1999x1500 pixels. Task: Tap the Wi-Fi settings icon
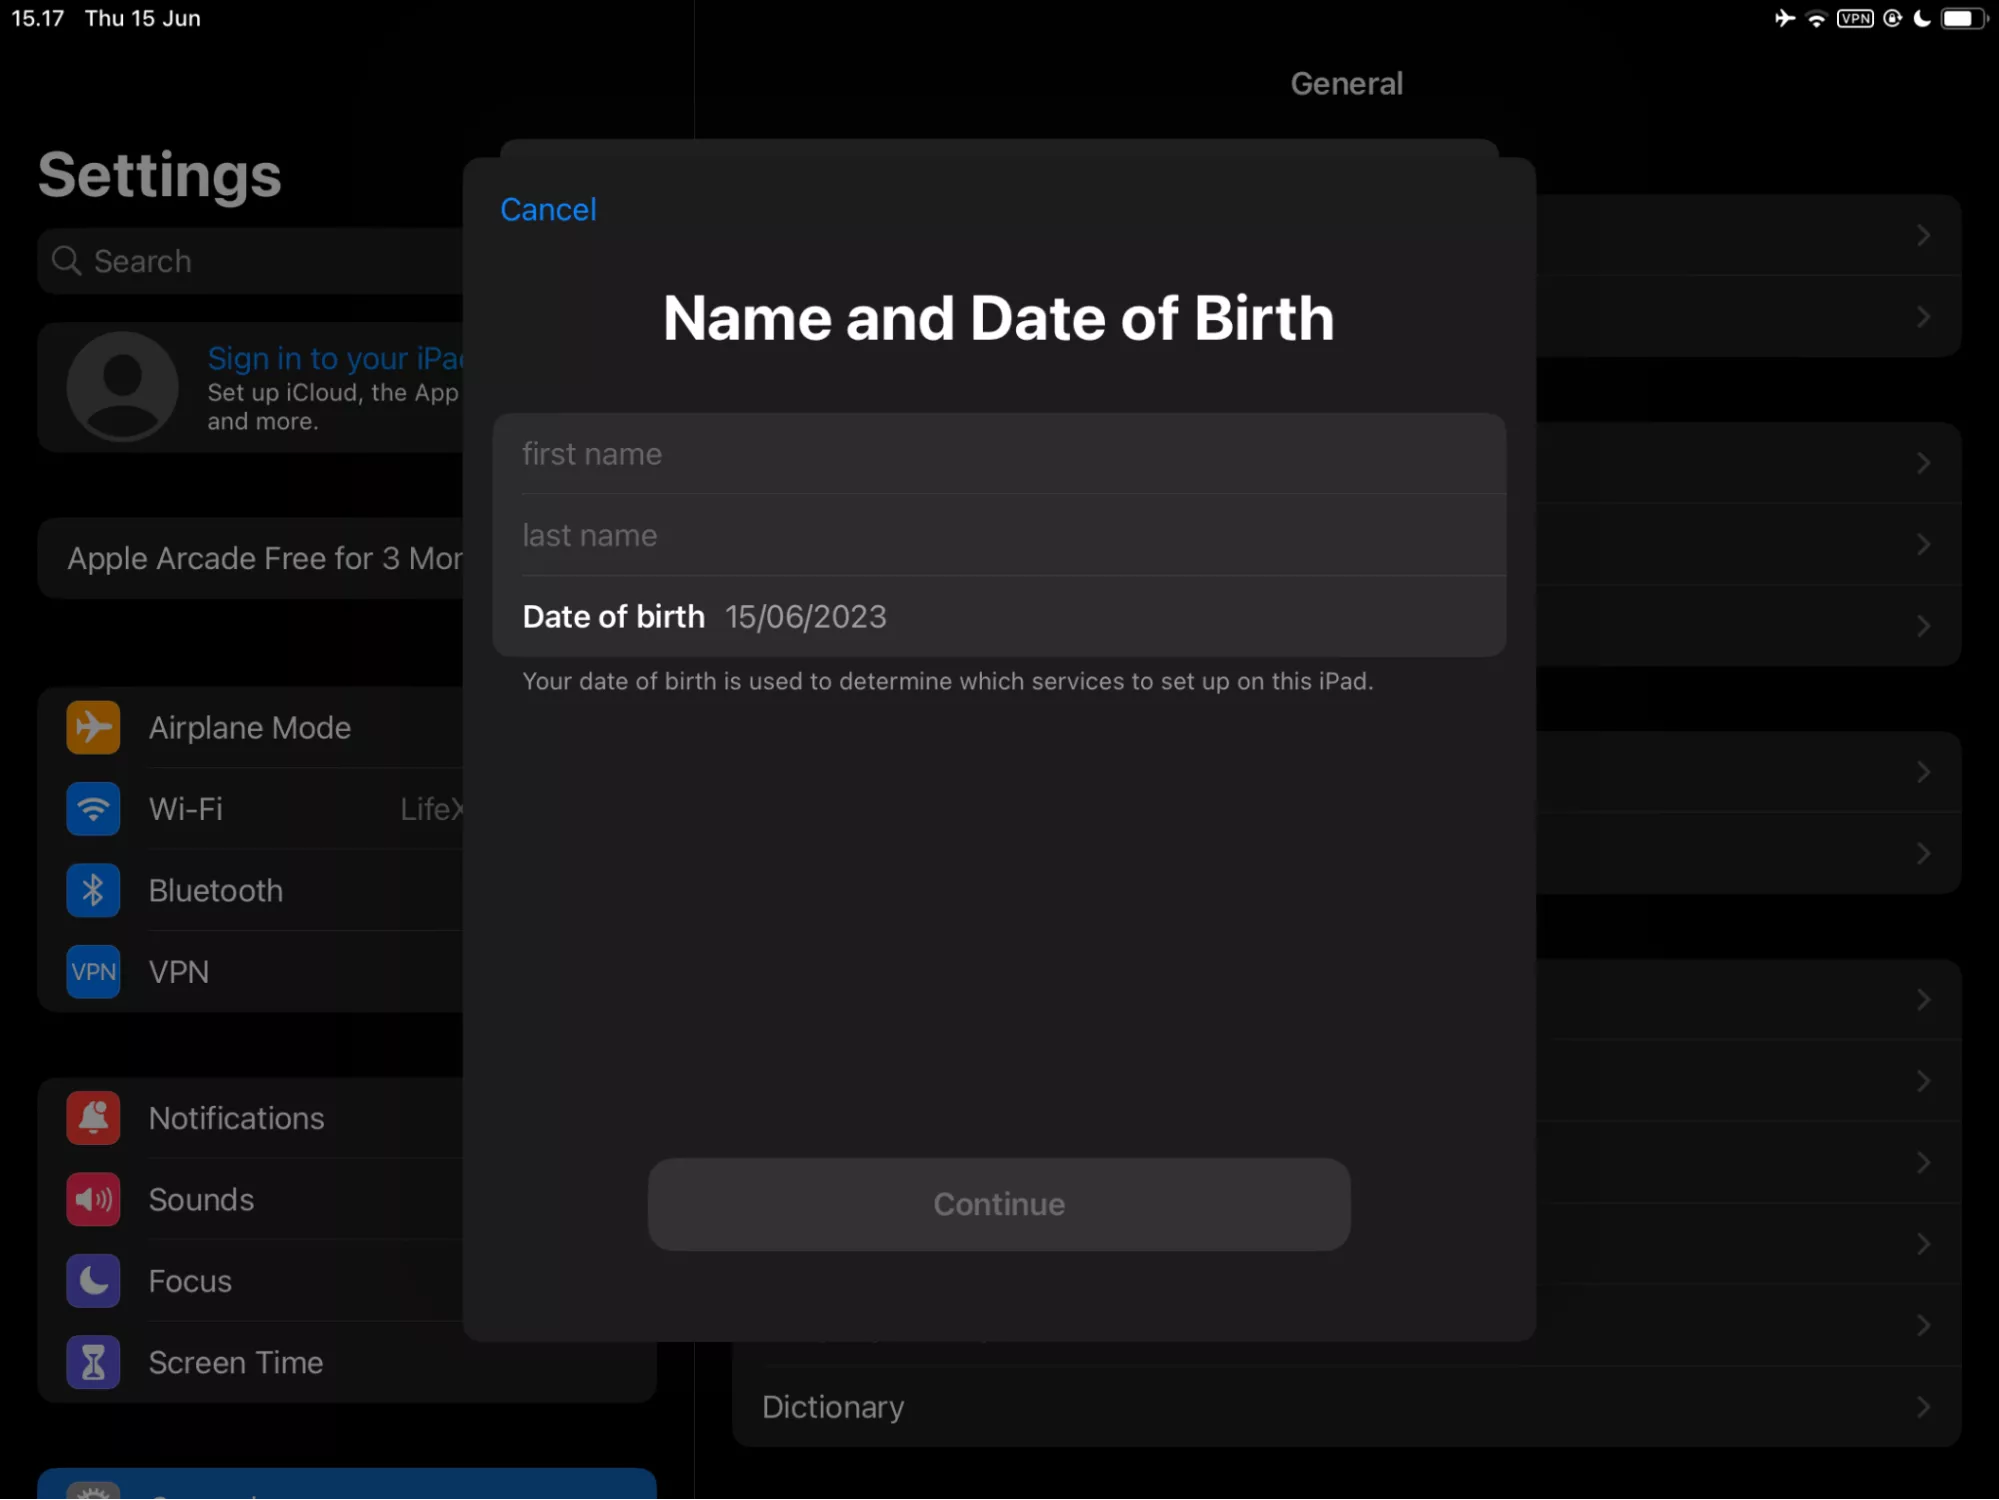click(x=93, y=807)
